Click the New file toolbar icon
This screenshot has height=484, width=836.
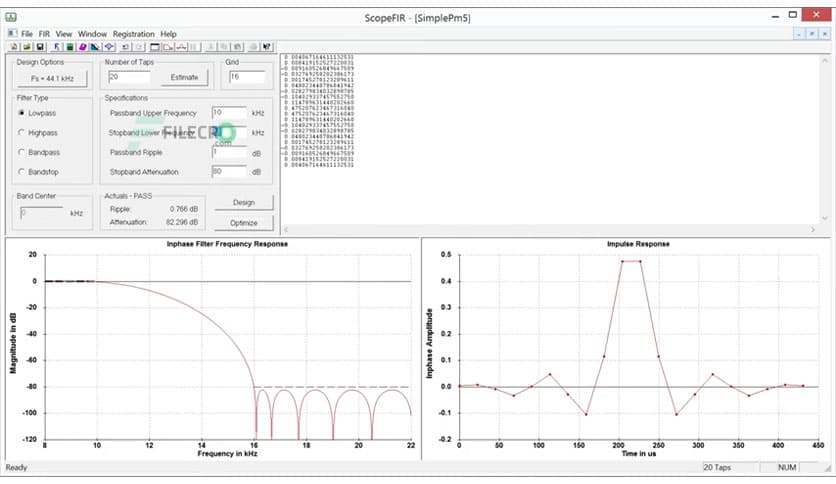point(13,46)
